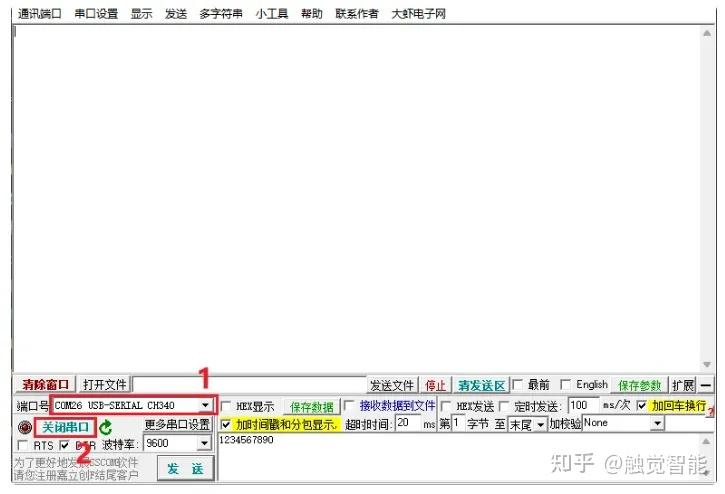This screenshot has height=494, width=725.
Task: Open the 加校验 None dropdown
Action: click(x=657, y=423)
